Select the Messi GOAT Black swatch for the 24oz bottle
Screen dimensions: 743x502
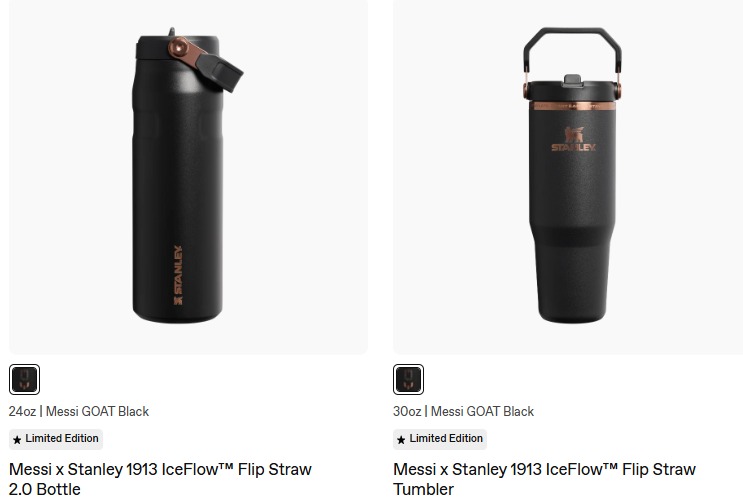pos(24,380)
